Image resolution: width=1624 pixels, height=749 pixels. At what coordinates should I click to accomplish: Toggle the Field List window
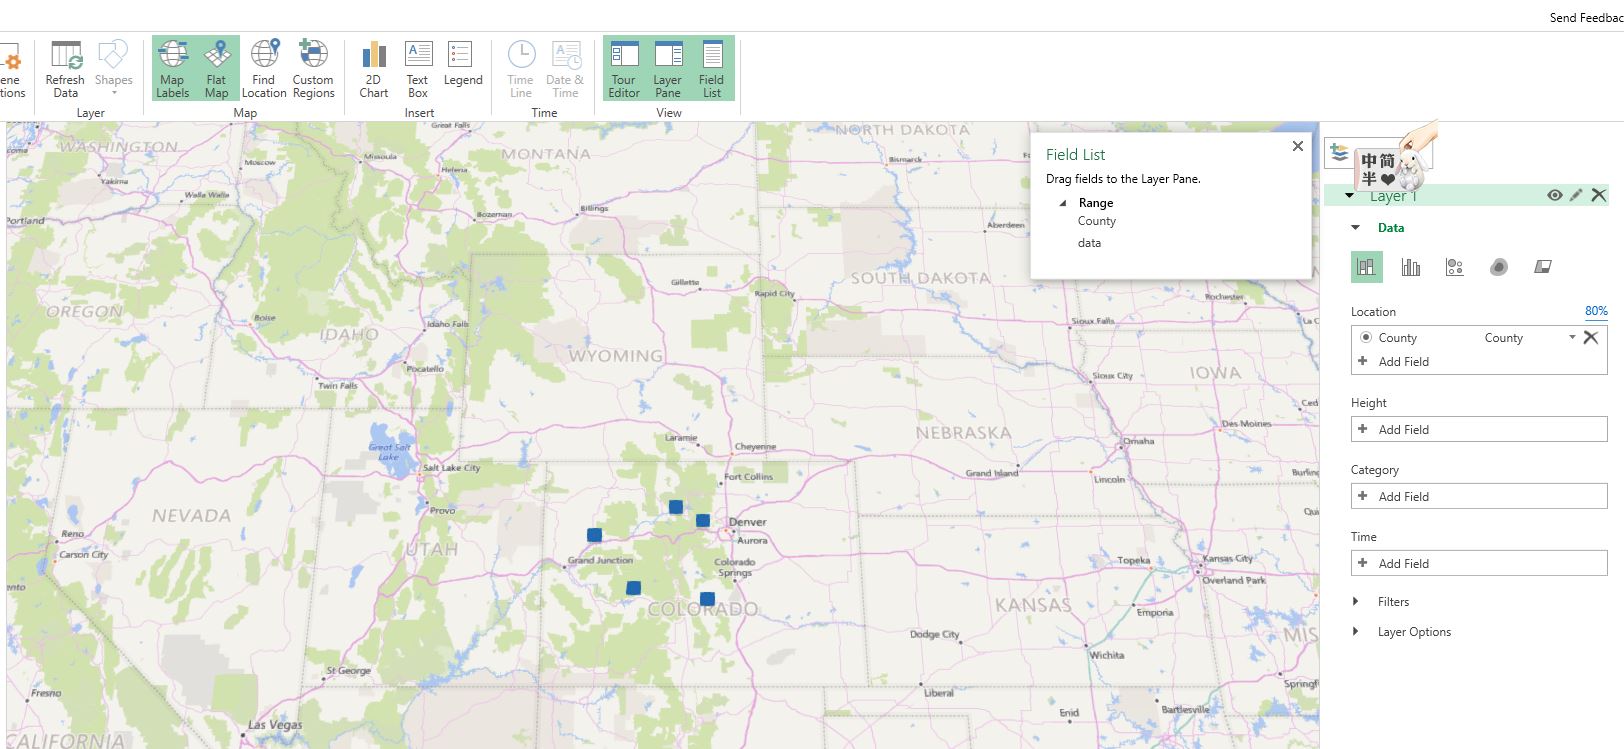tap(711, 69)
